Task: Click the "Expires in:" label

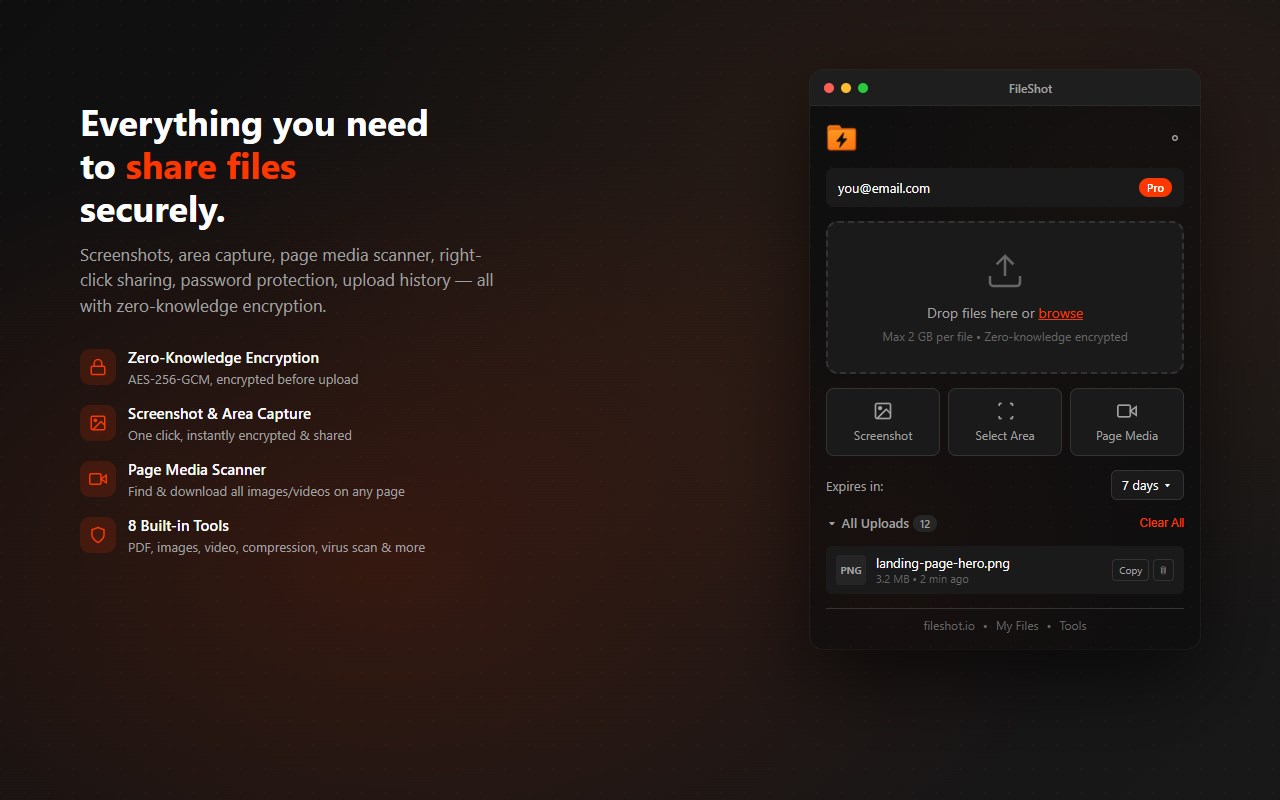Action: pos(855,486)
